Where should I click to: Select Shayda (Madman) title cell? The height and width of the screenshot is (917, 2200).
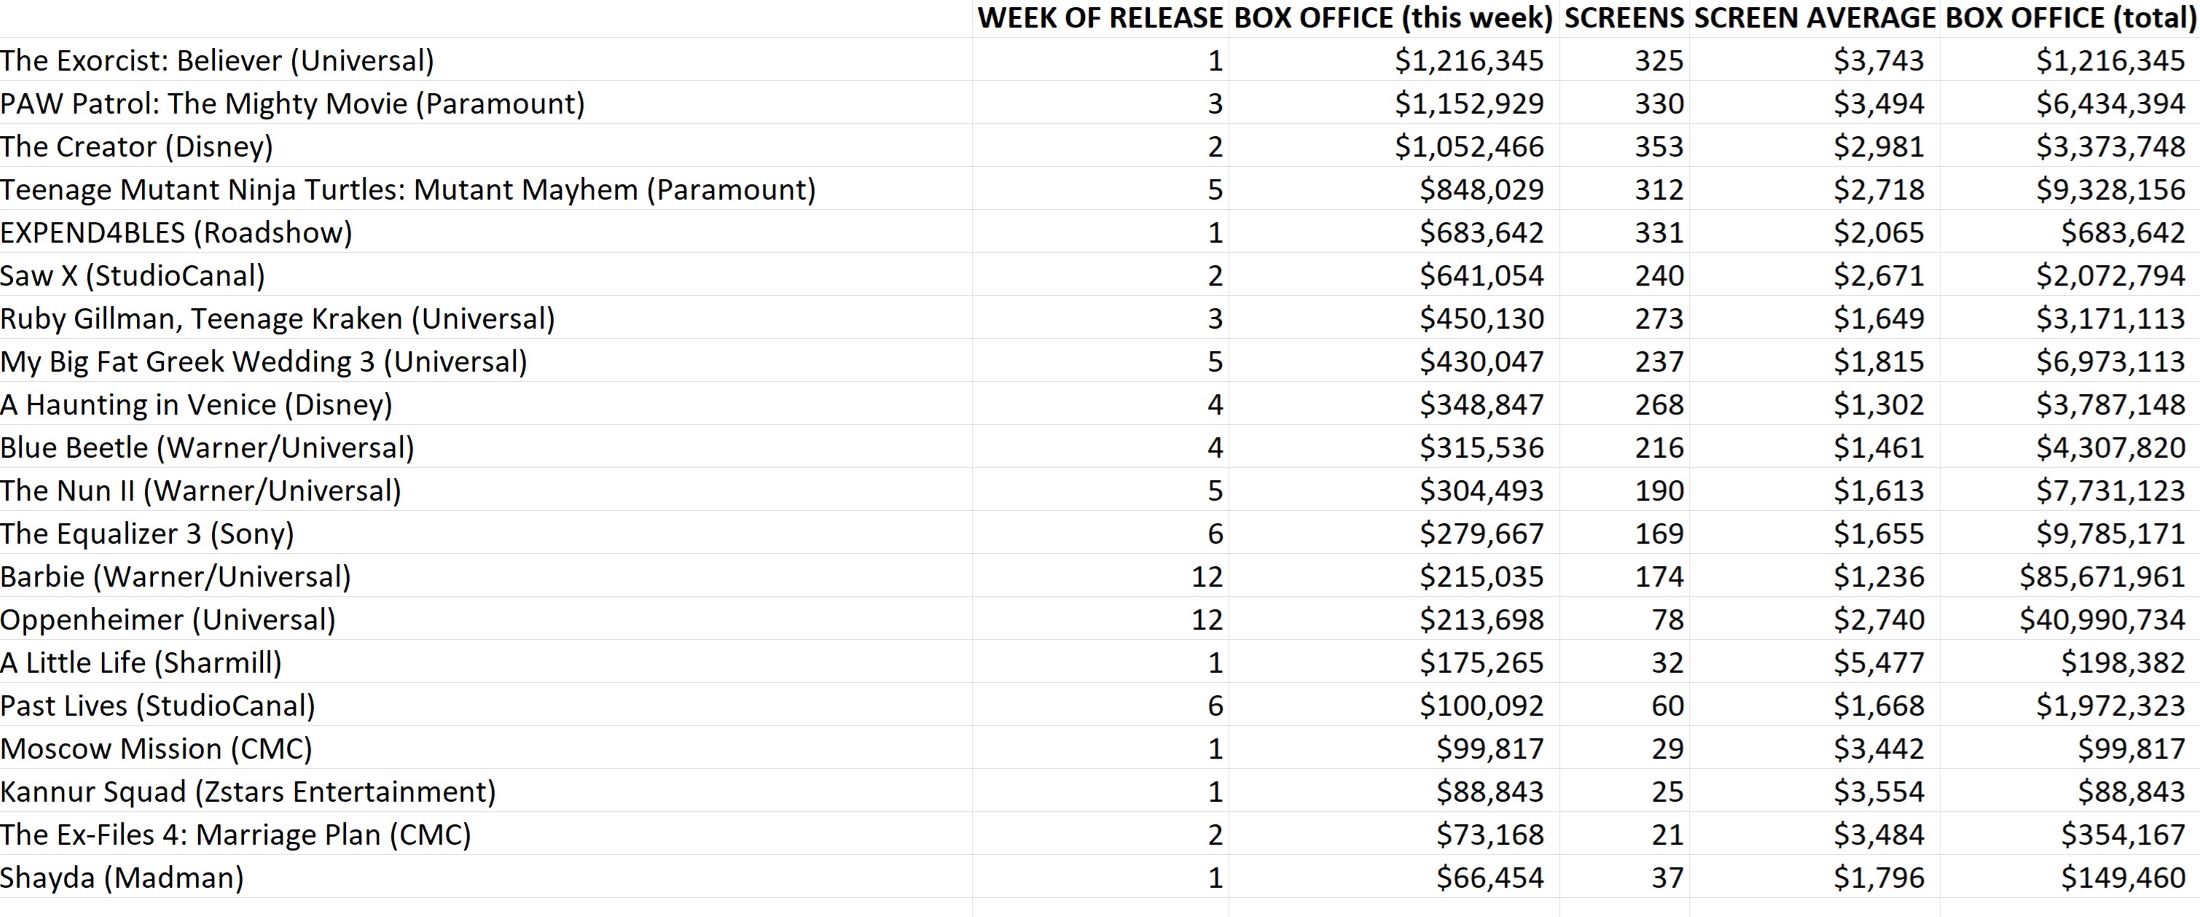(486, 877)
